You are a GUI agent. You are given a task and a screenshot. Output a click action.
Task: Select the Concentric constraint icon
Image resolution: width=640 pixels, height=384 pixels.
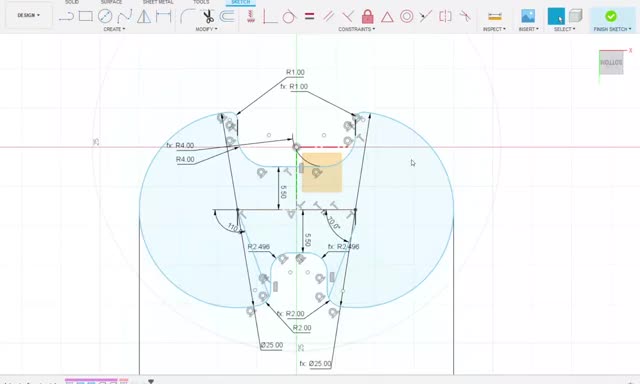pos(407,16)
